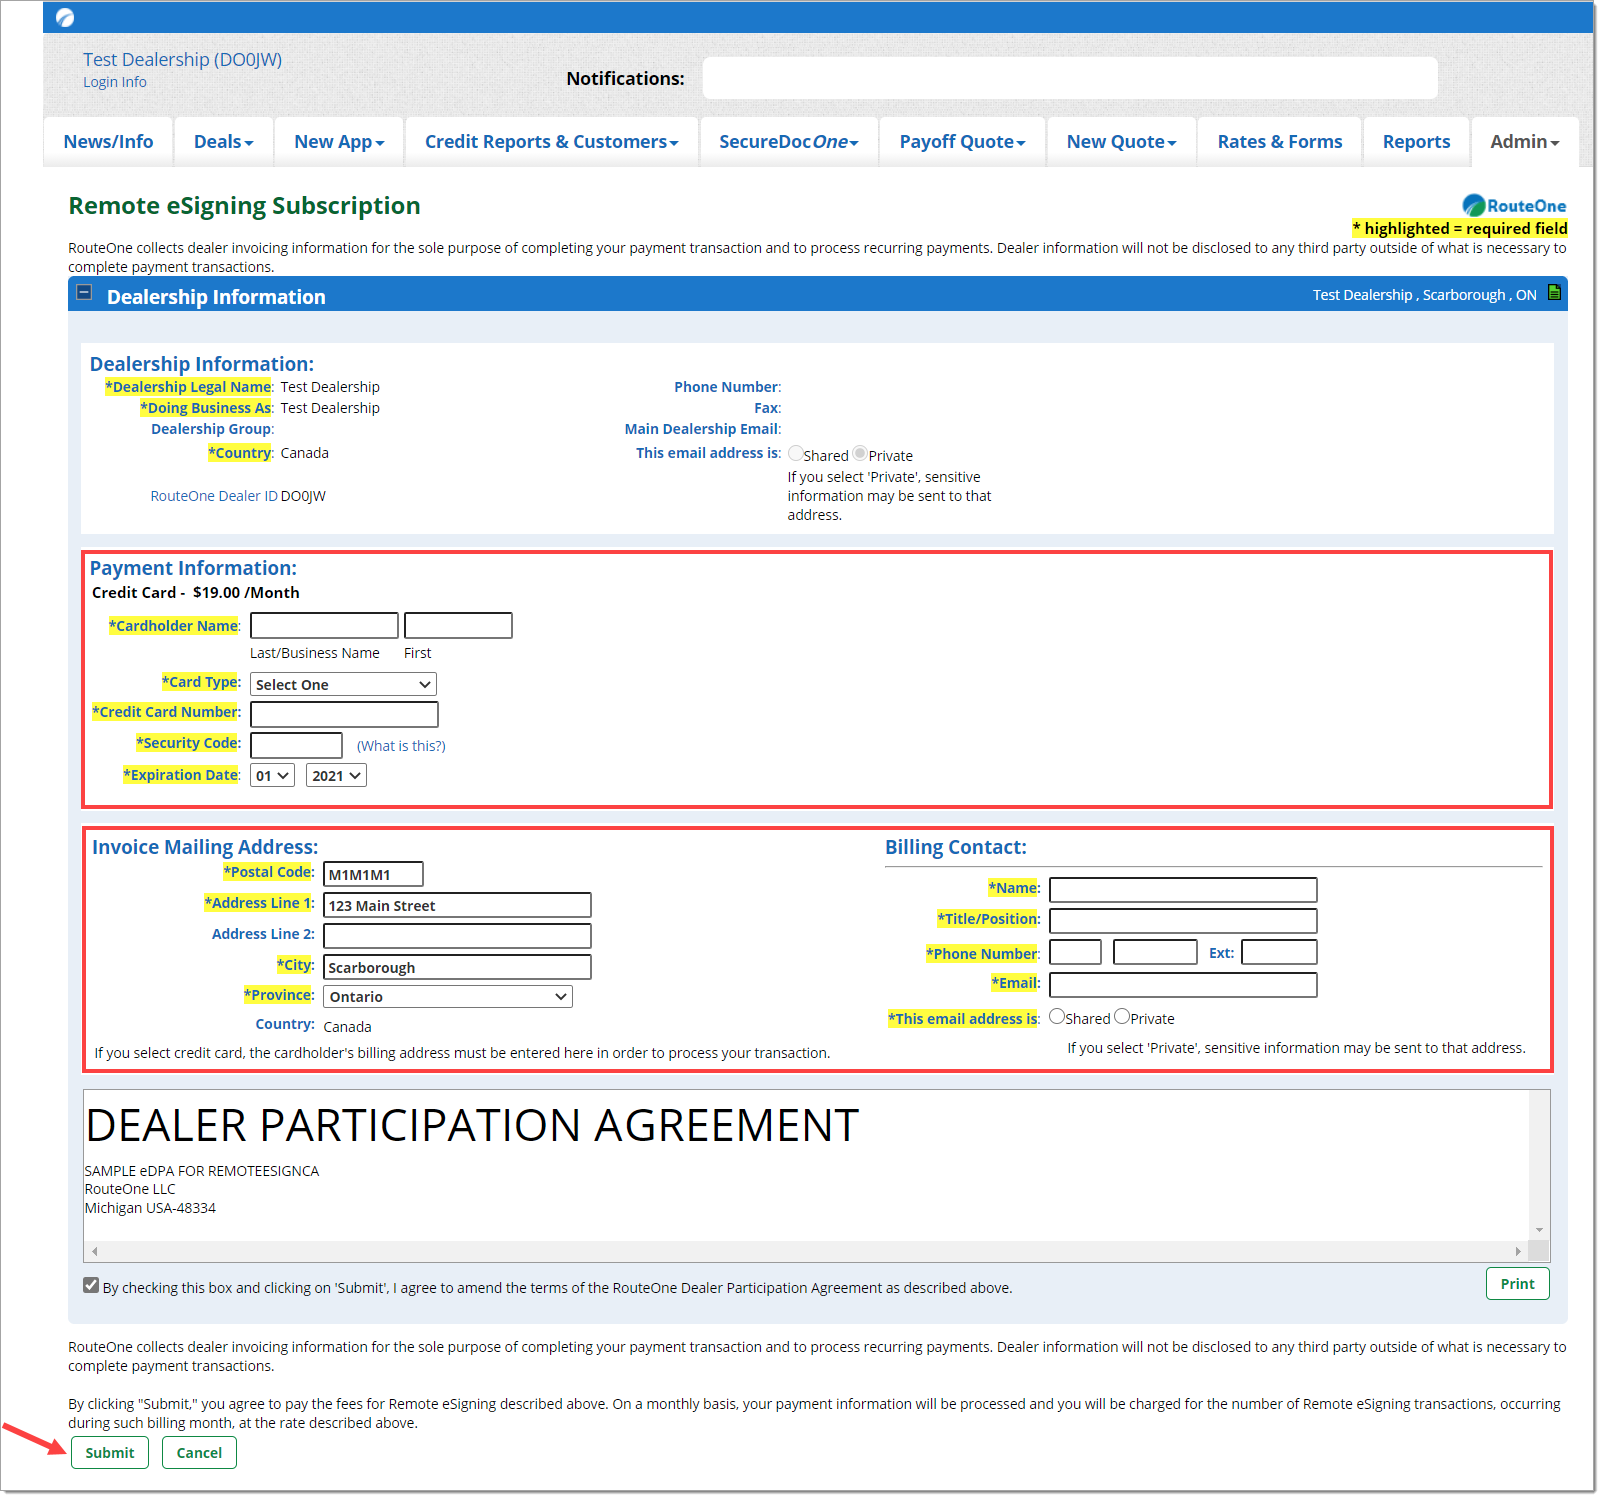Click the Address Line 1 field

457,905
